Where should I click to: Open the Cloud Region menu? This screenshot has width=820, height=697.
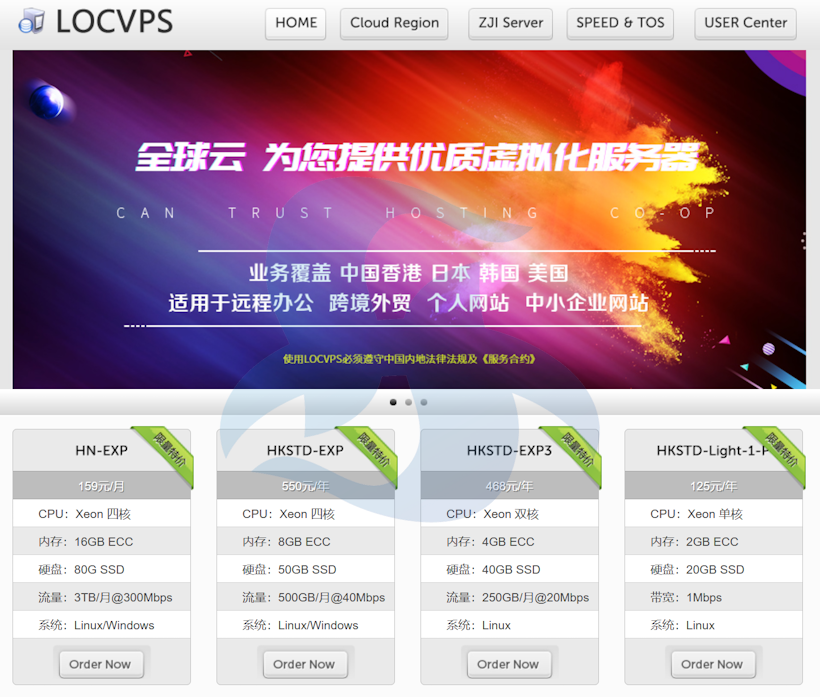pos(394,24)
